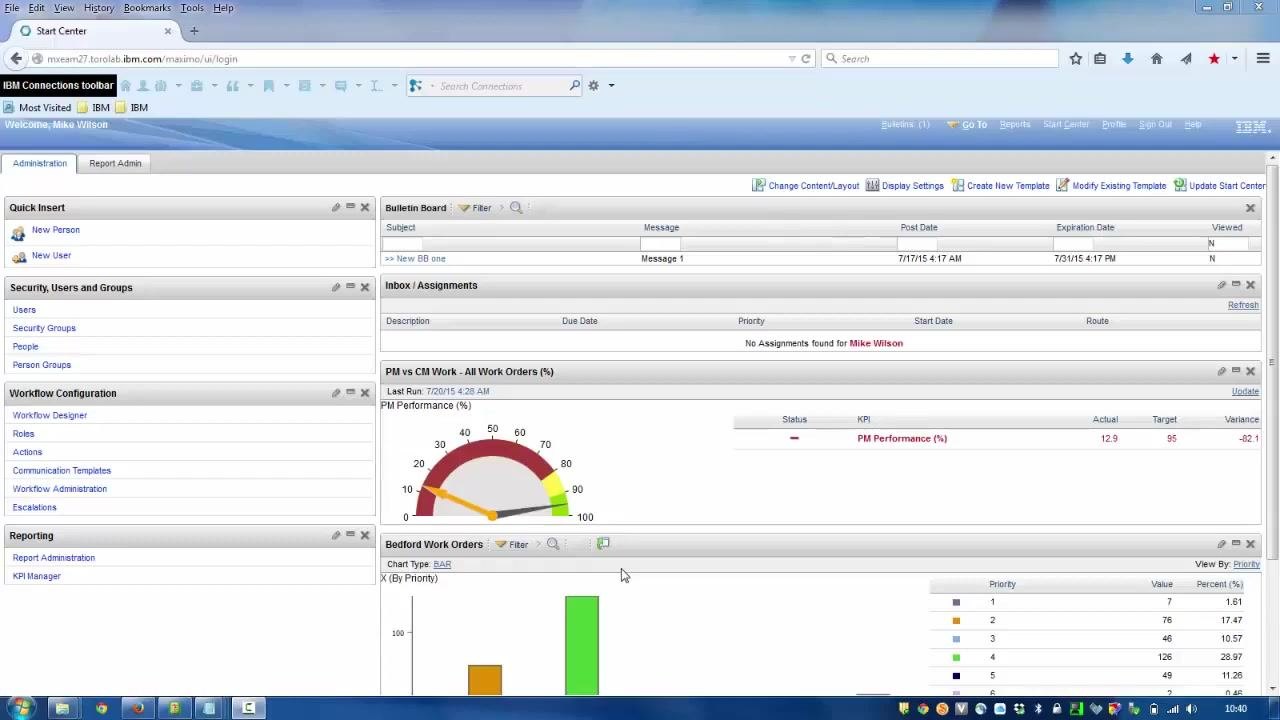Edit the Quick Insert portlet with pencil icon

pyautogui.click(x=336, y=207)
